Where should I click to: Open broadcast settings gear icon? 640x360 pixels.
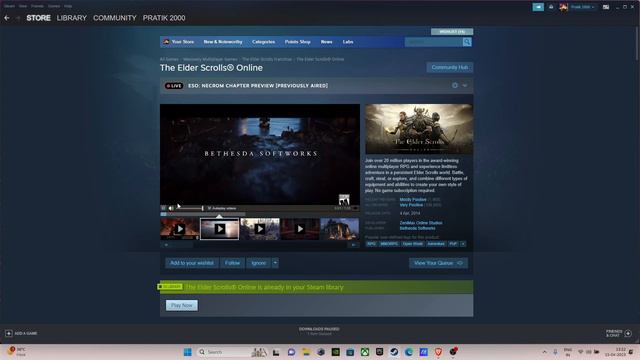coord(455,86)
